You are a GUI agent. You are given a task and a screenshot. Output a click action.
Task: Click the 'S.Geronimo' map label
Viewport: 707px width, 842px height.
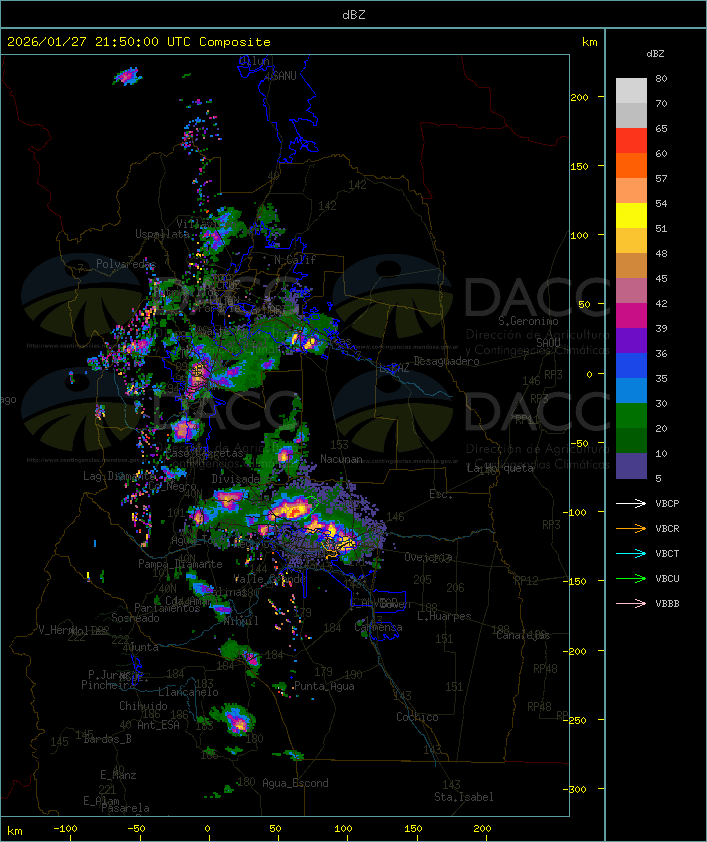click(528, 321)
